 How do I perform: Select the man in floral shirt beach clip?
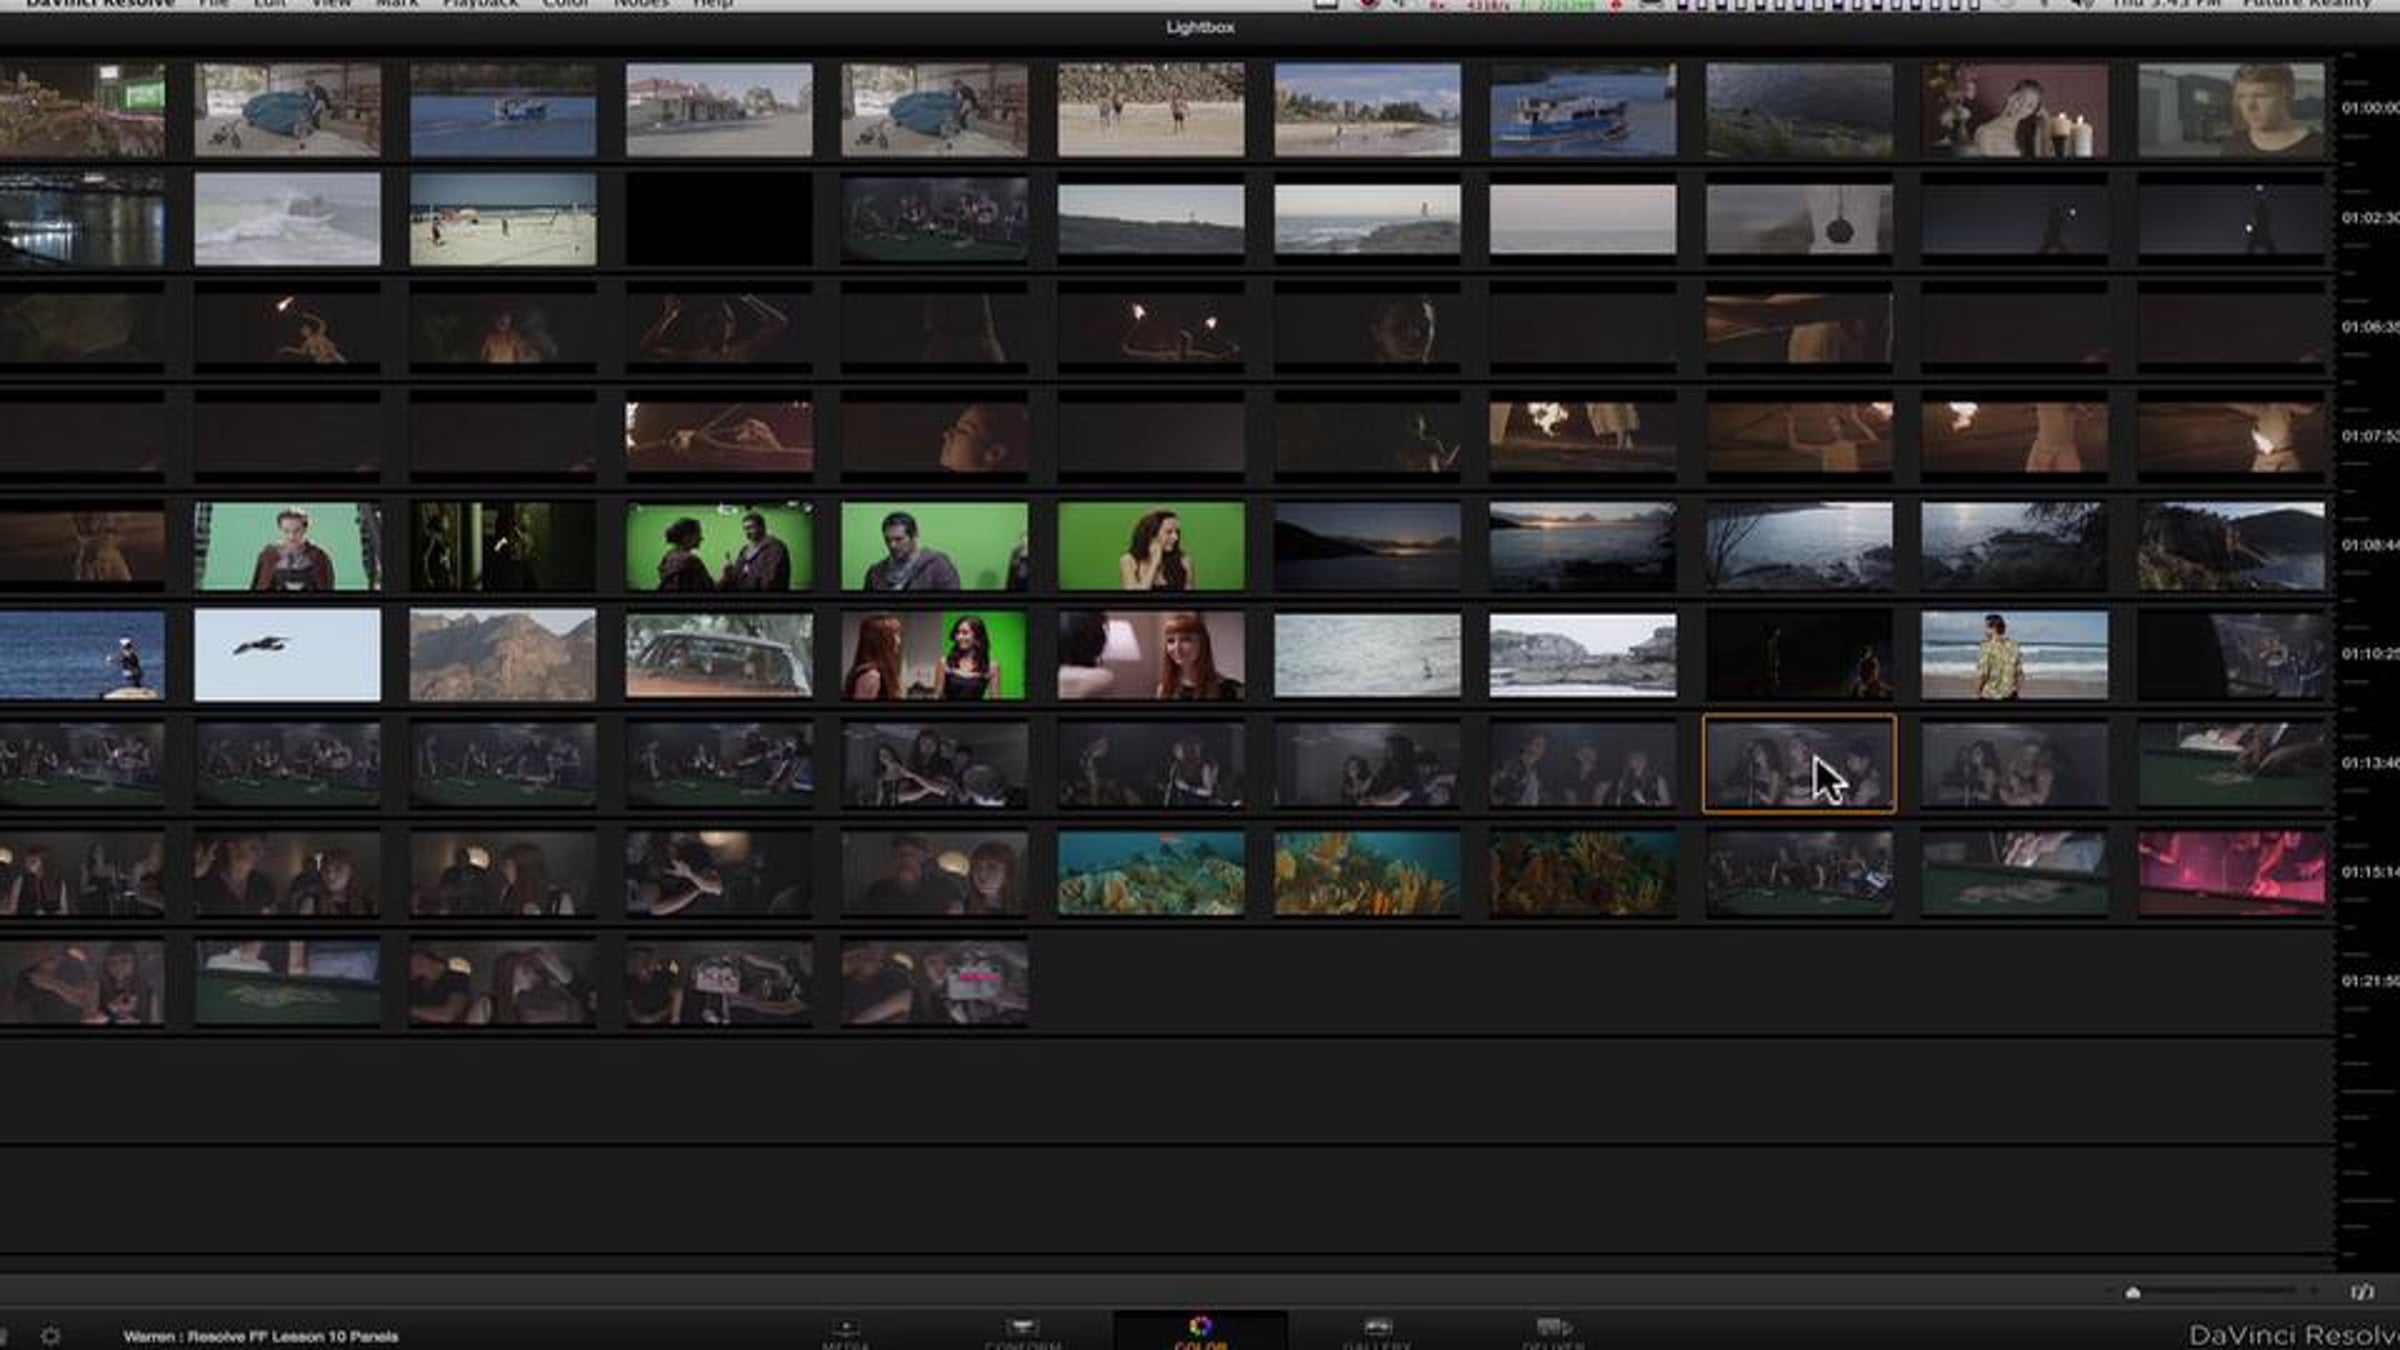(2015, 655)
